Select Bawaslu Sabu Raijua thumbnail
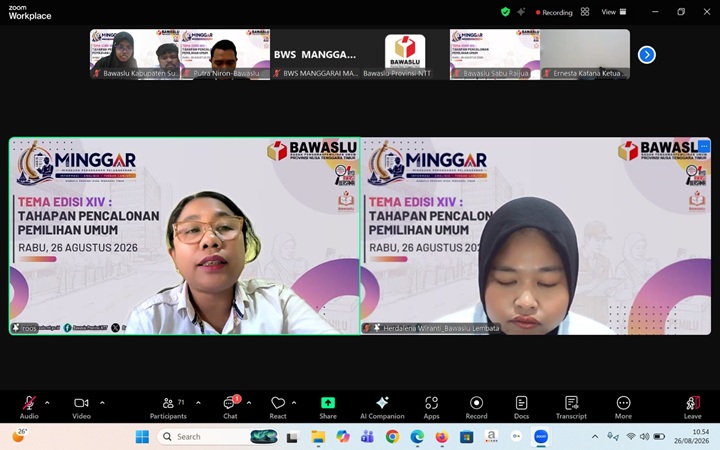720x450 pixels. click(495, 54)
